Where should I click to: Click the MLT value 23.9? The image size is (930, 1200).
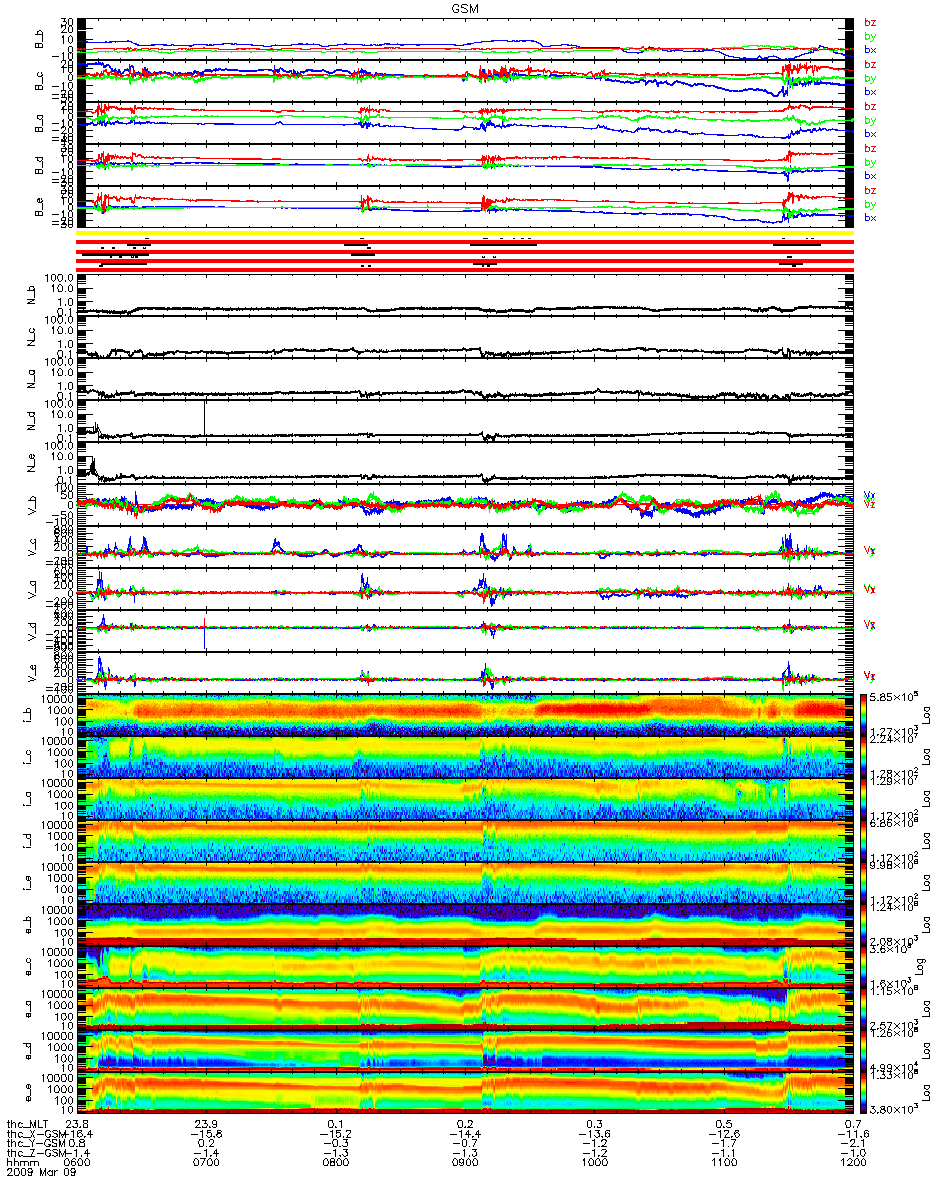point(206,1124)
